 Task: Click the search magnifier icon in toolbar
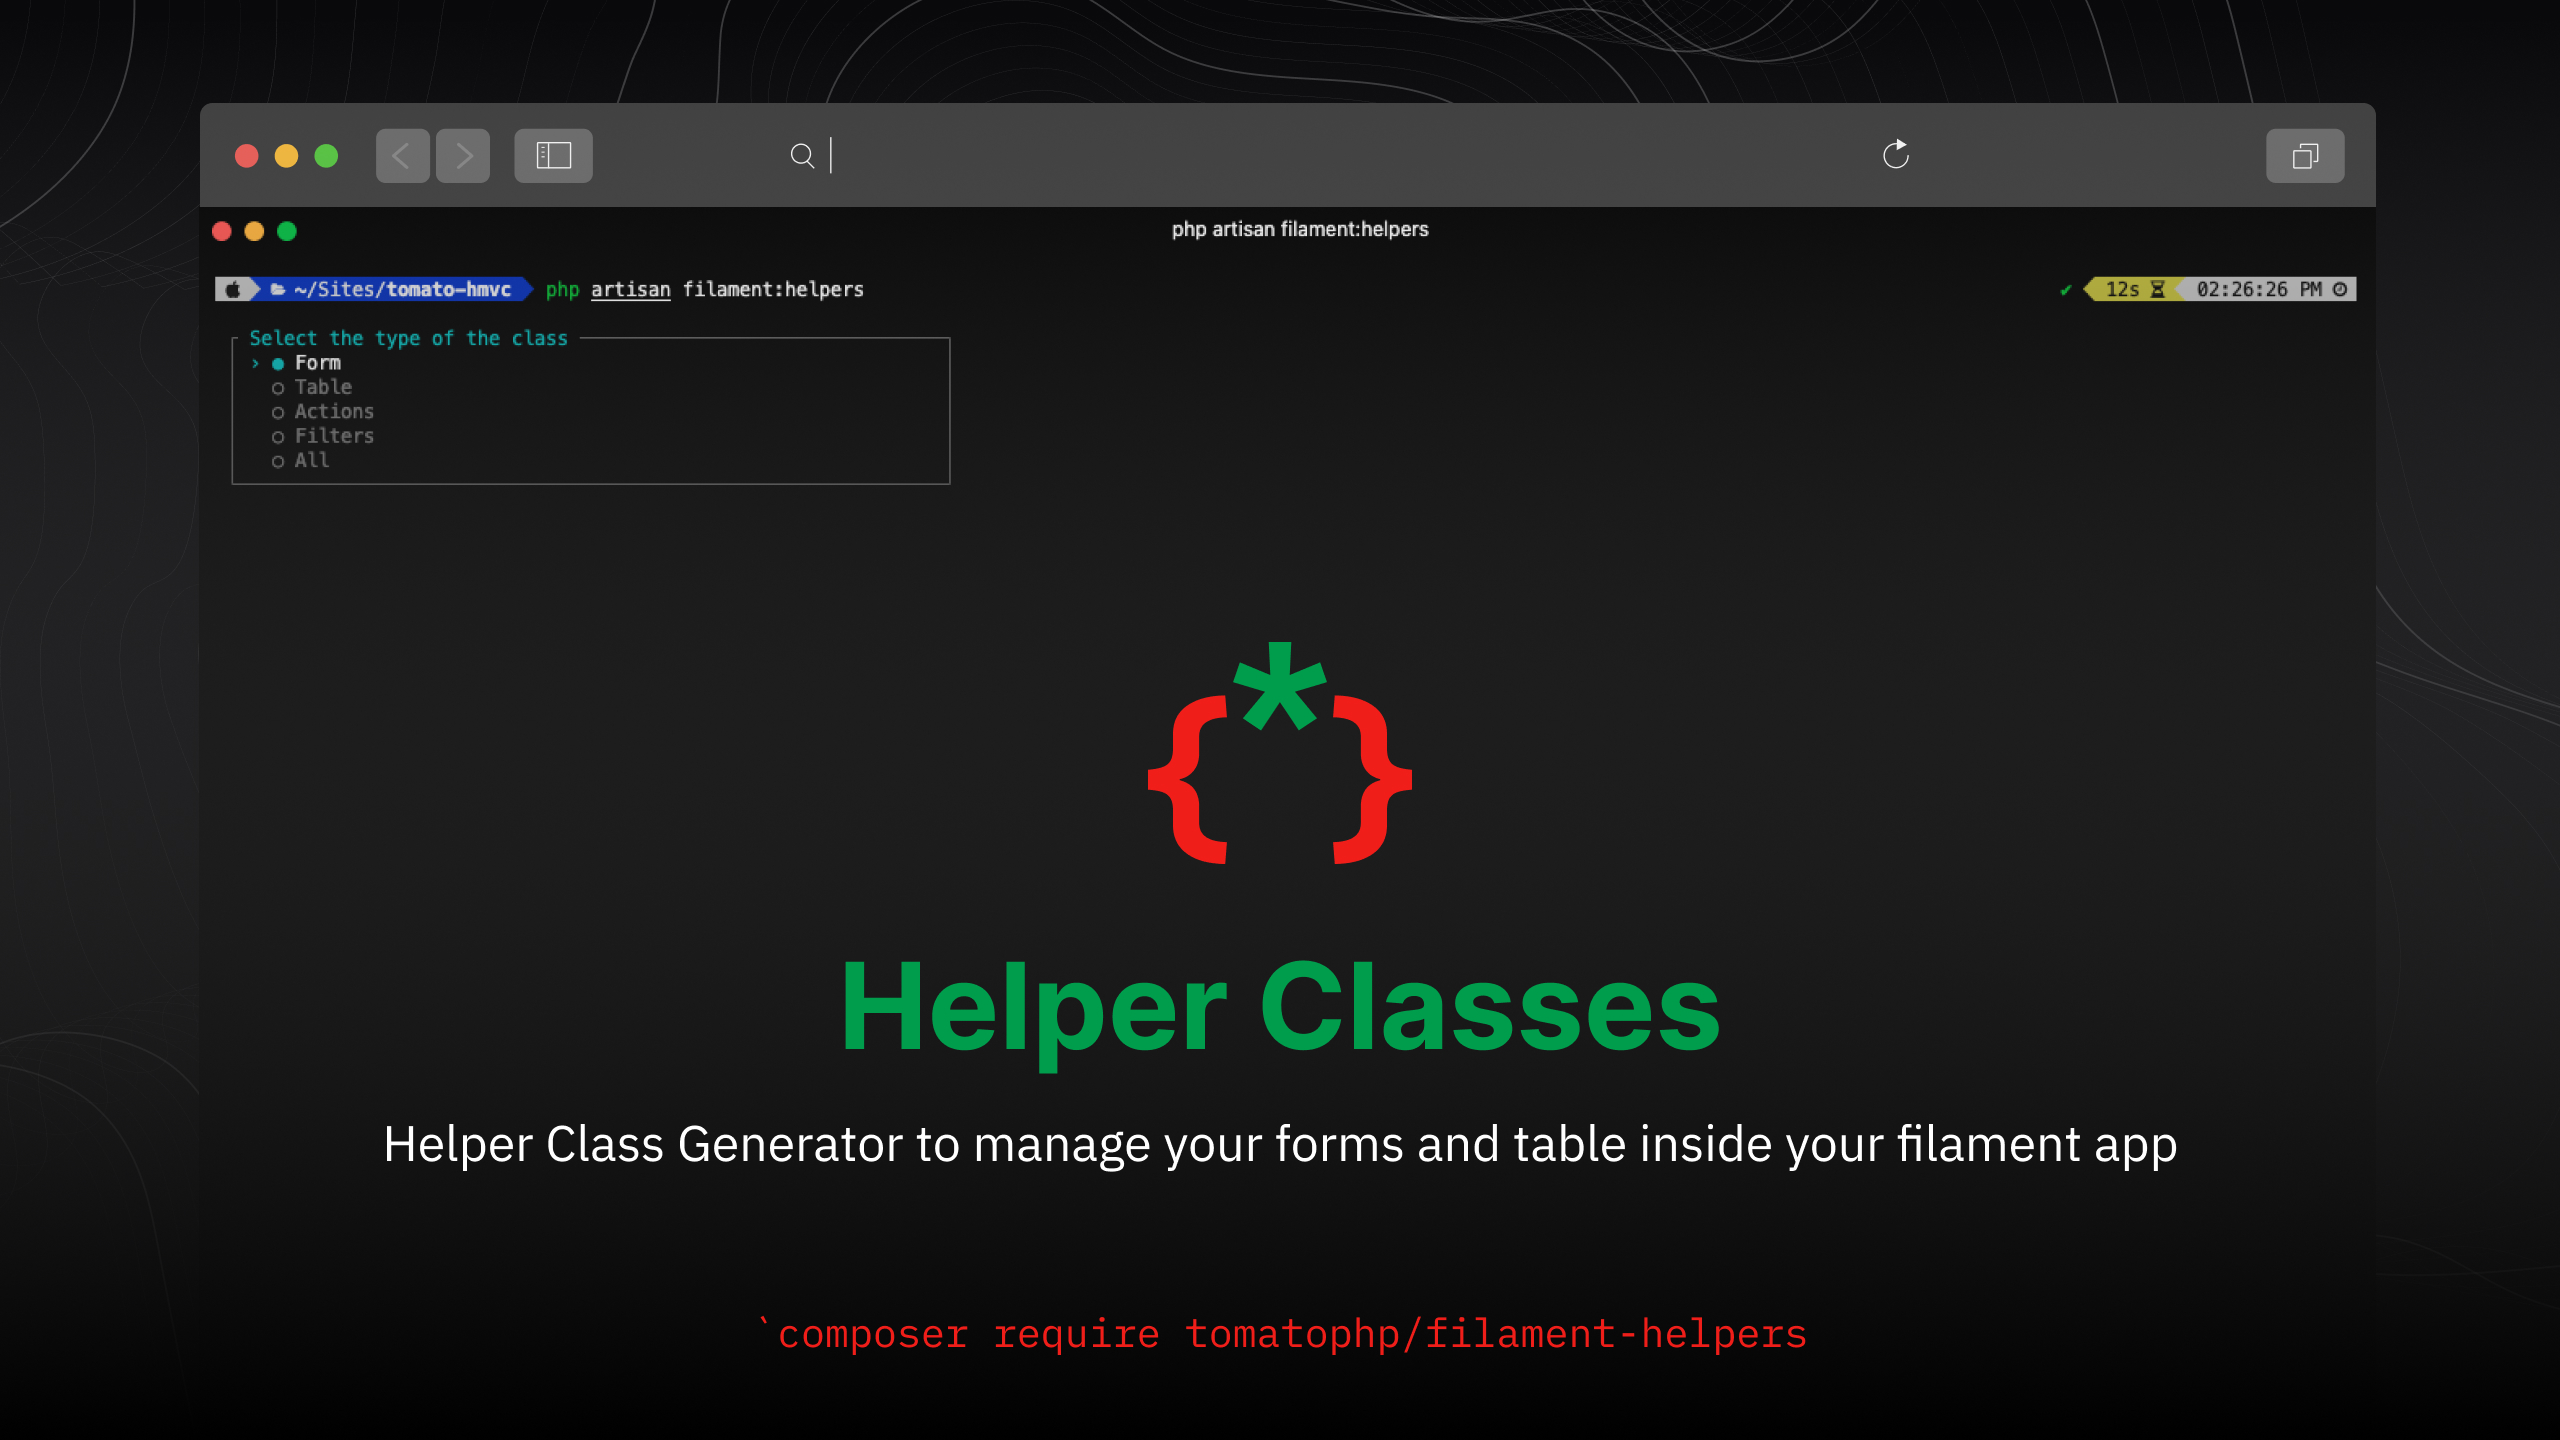click(802, 155)
